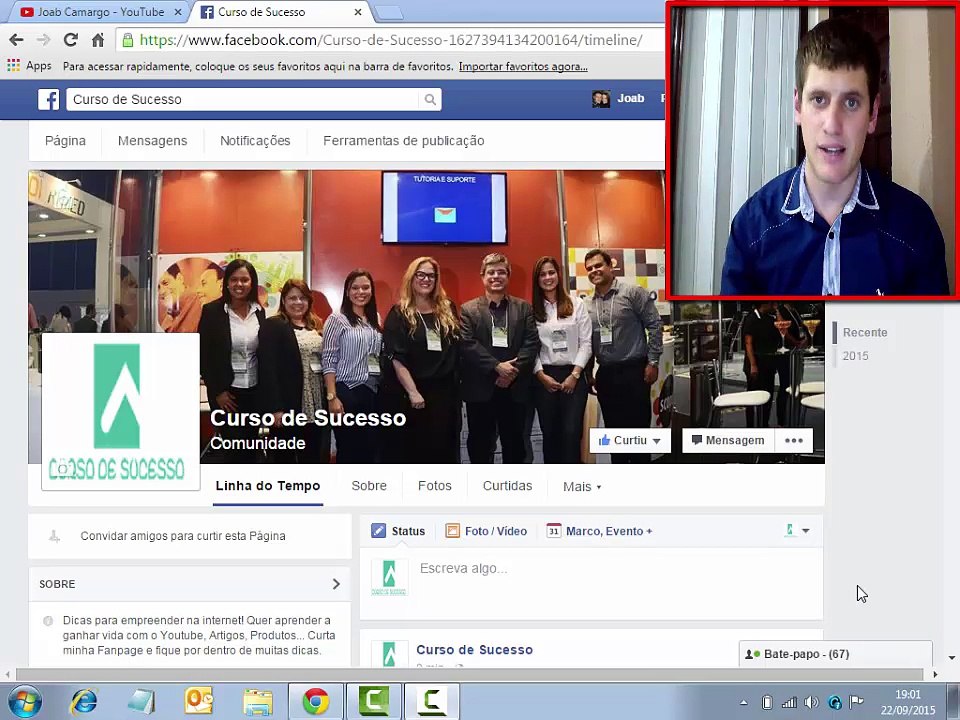The width and height of the screenshot is (960, 720).
Task: Open the first Camtasia taskbar icon
Action: click(374, 702)
